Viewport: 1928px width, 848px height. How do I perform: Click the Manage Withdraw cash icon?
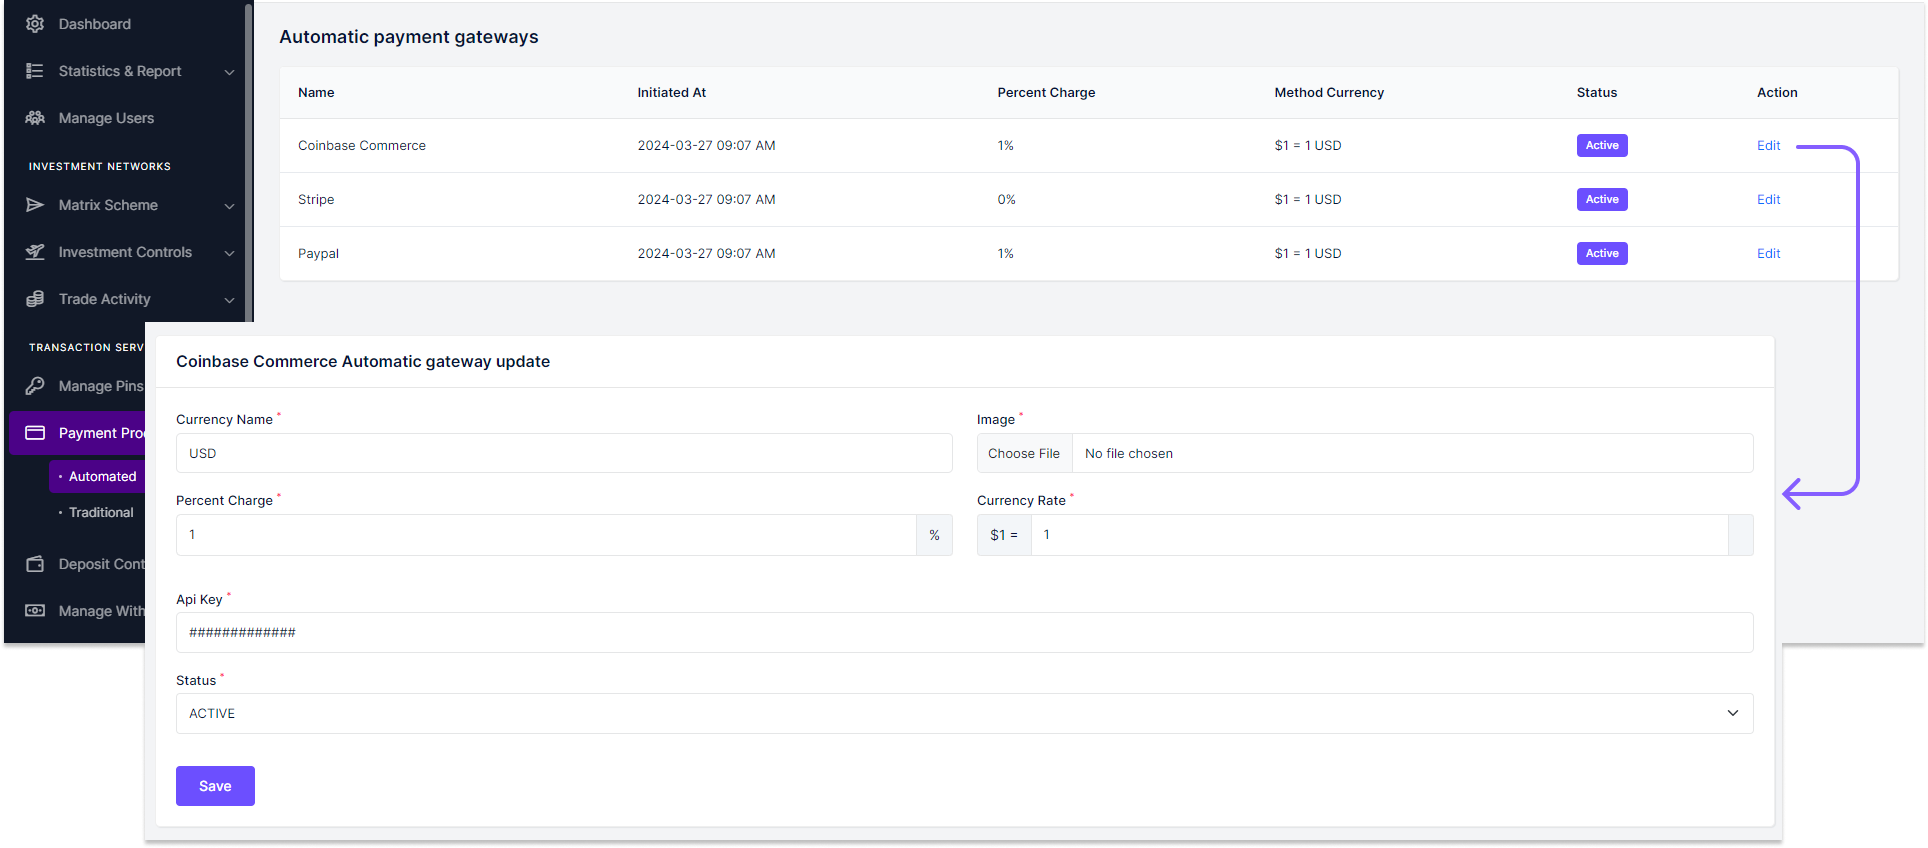coord(35,611)
